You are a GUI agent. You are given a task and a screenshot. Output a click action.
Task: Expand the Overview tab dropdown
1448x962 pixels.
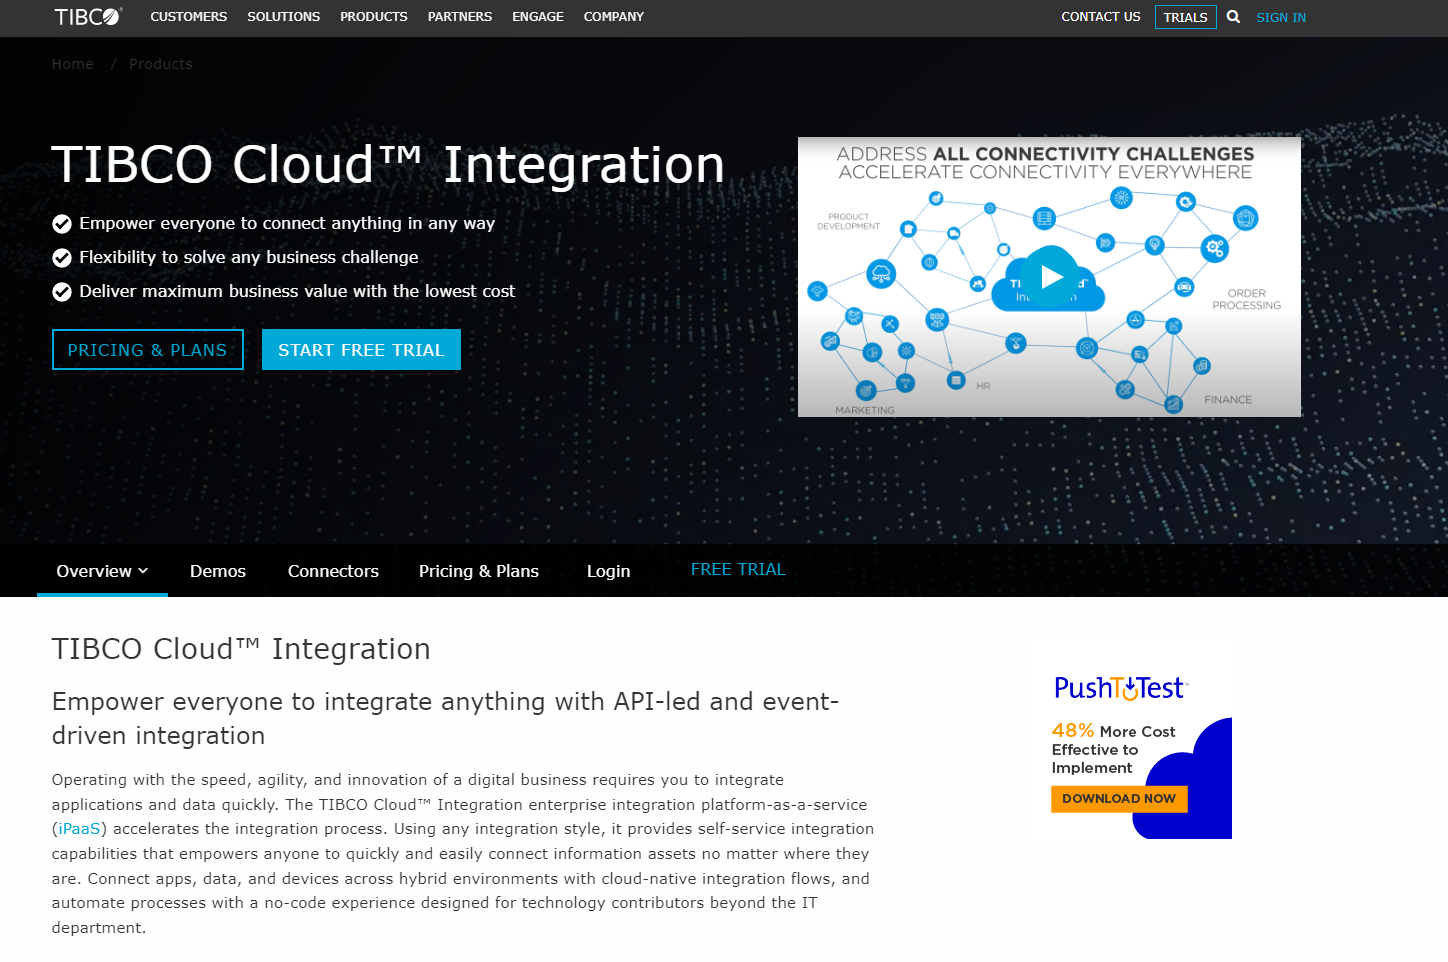(102, 571)
